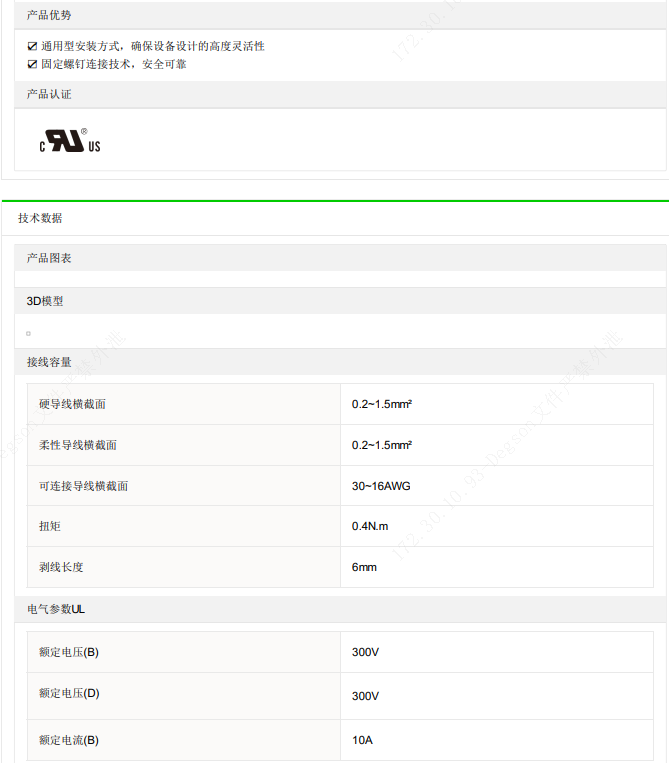Click the 技术数据 section title
This screenshot has height=763, width=669.
tap(40, 218)
